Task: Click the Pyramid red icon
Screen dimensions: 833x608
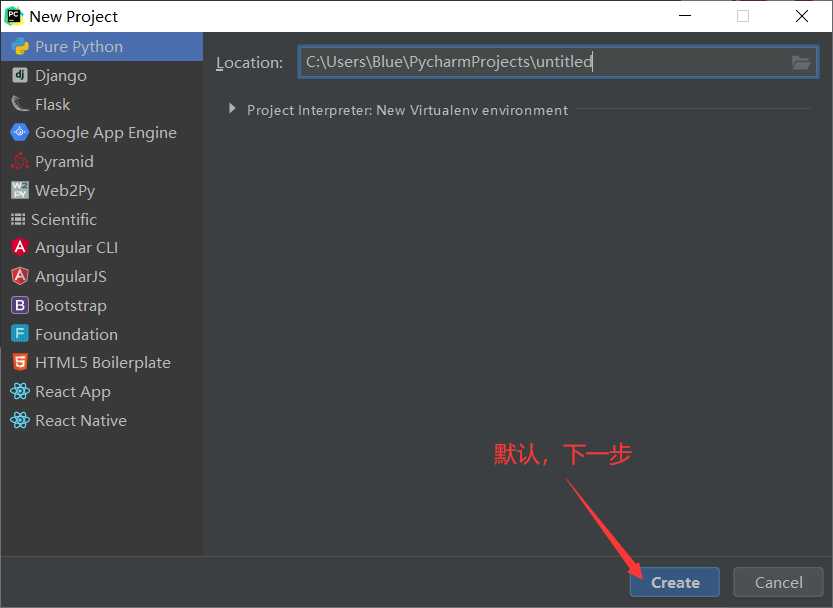Action: pos(20,161)
